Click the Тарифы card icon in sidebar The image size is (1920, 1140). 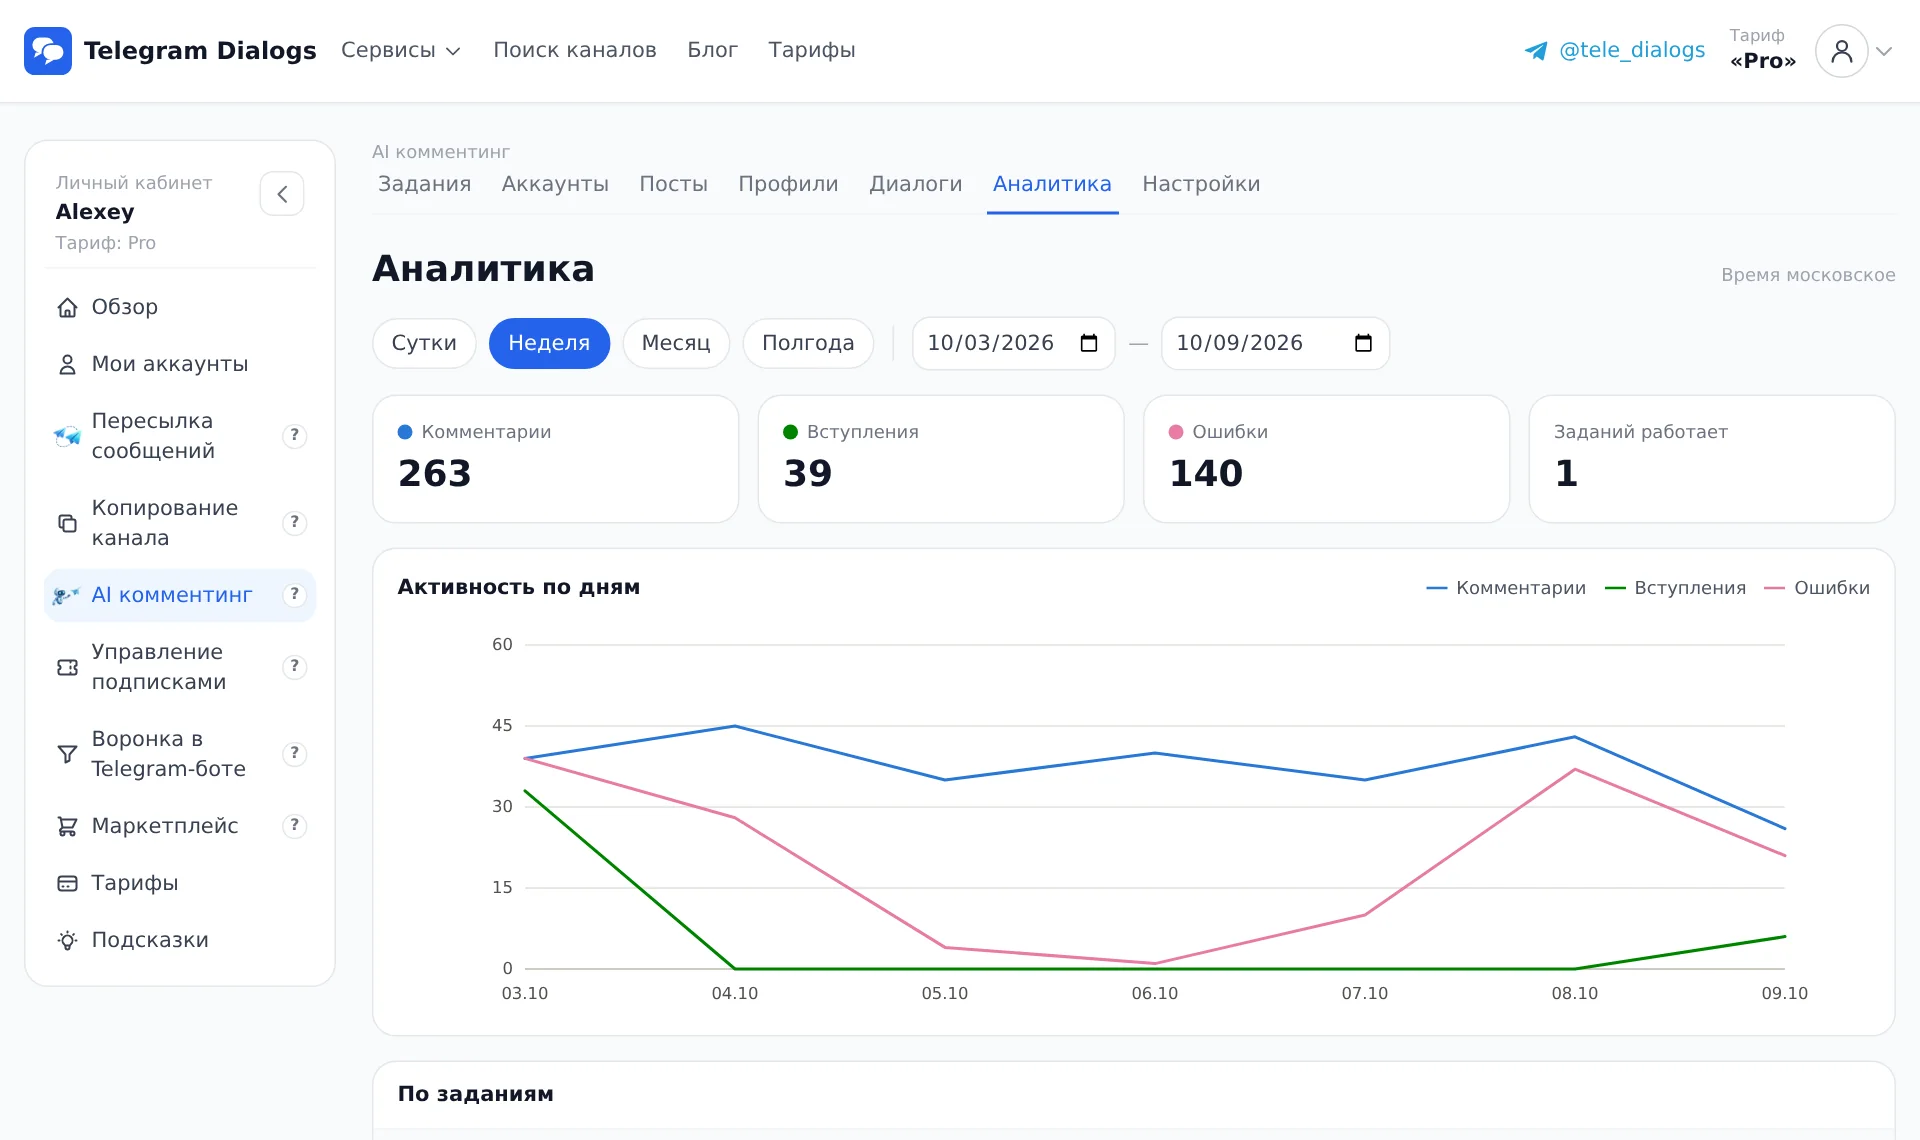[x=67, y=883]
